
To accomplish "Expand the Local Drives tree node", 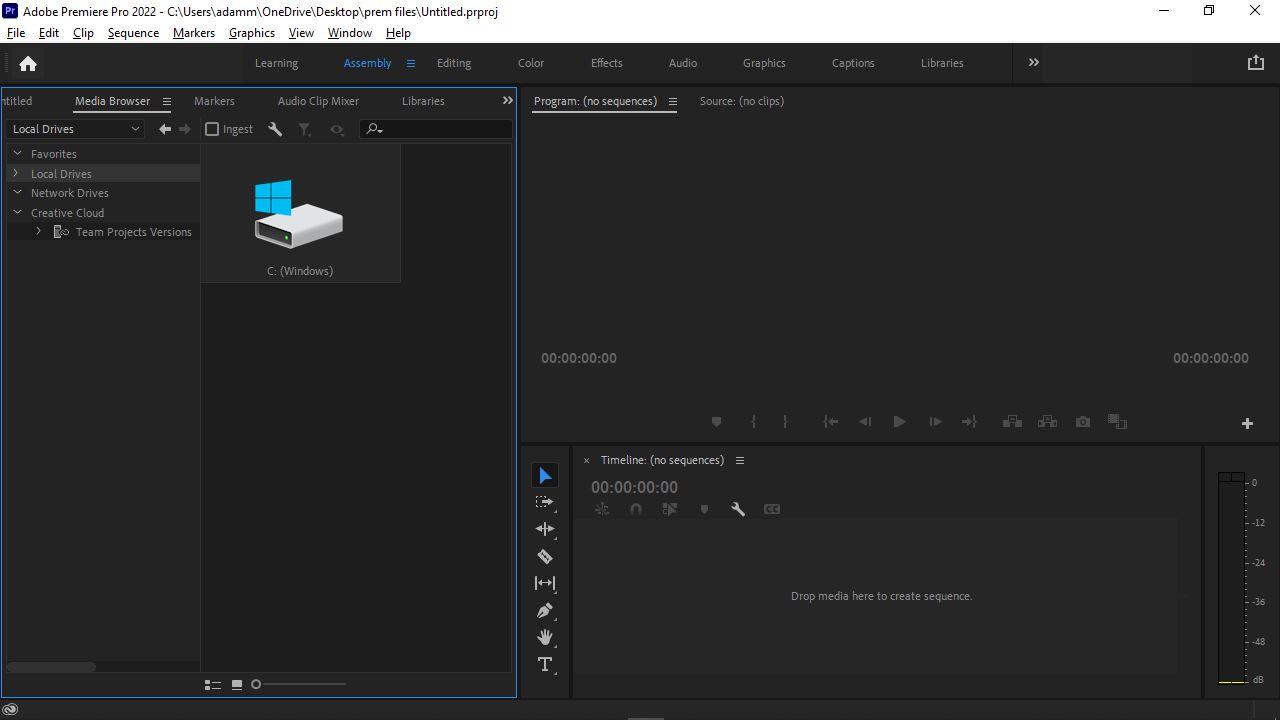I will (x=15, y=174).
